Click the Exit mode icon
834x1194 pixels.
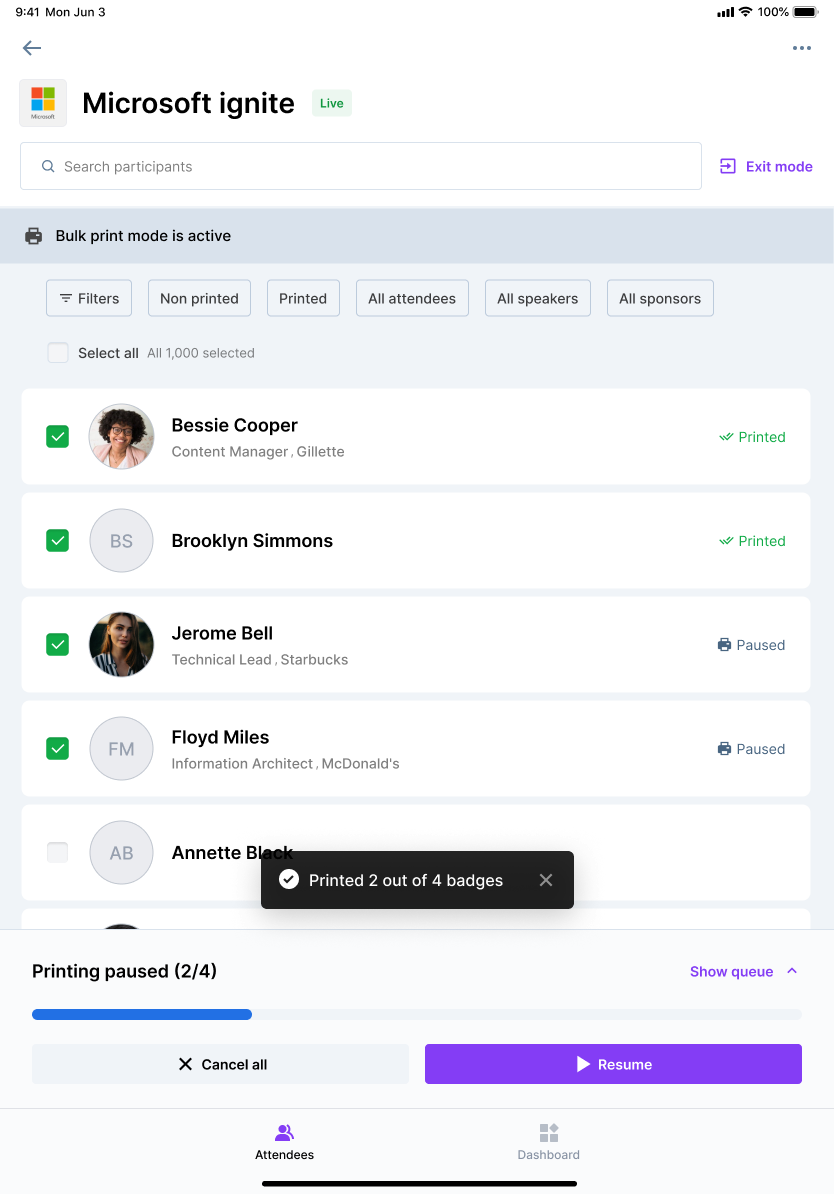click(x=727, y=166)
